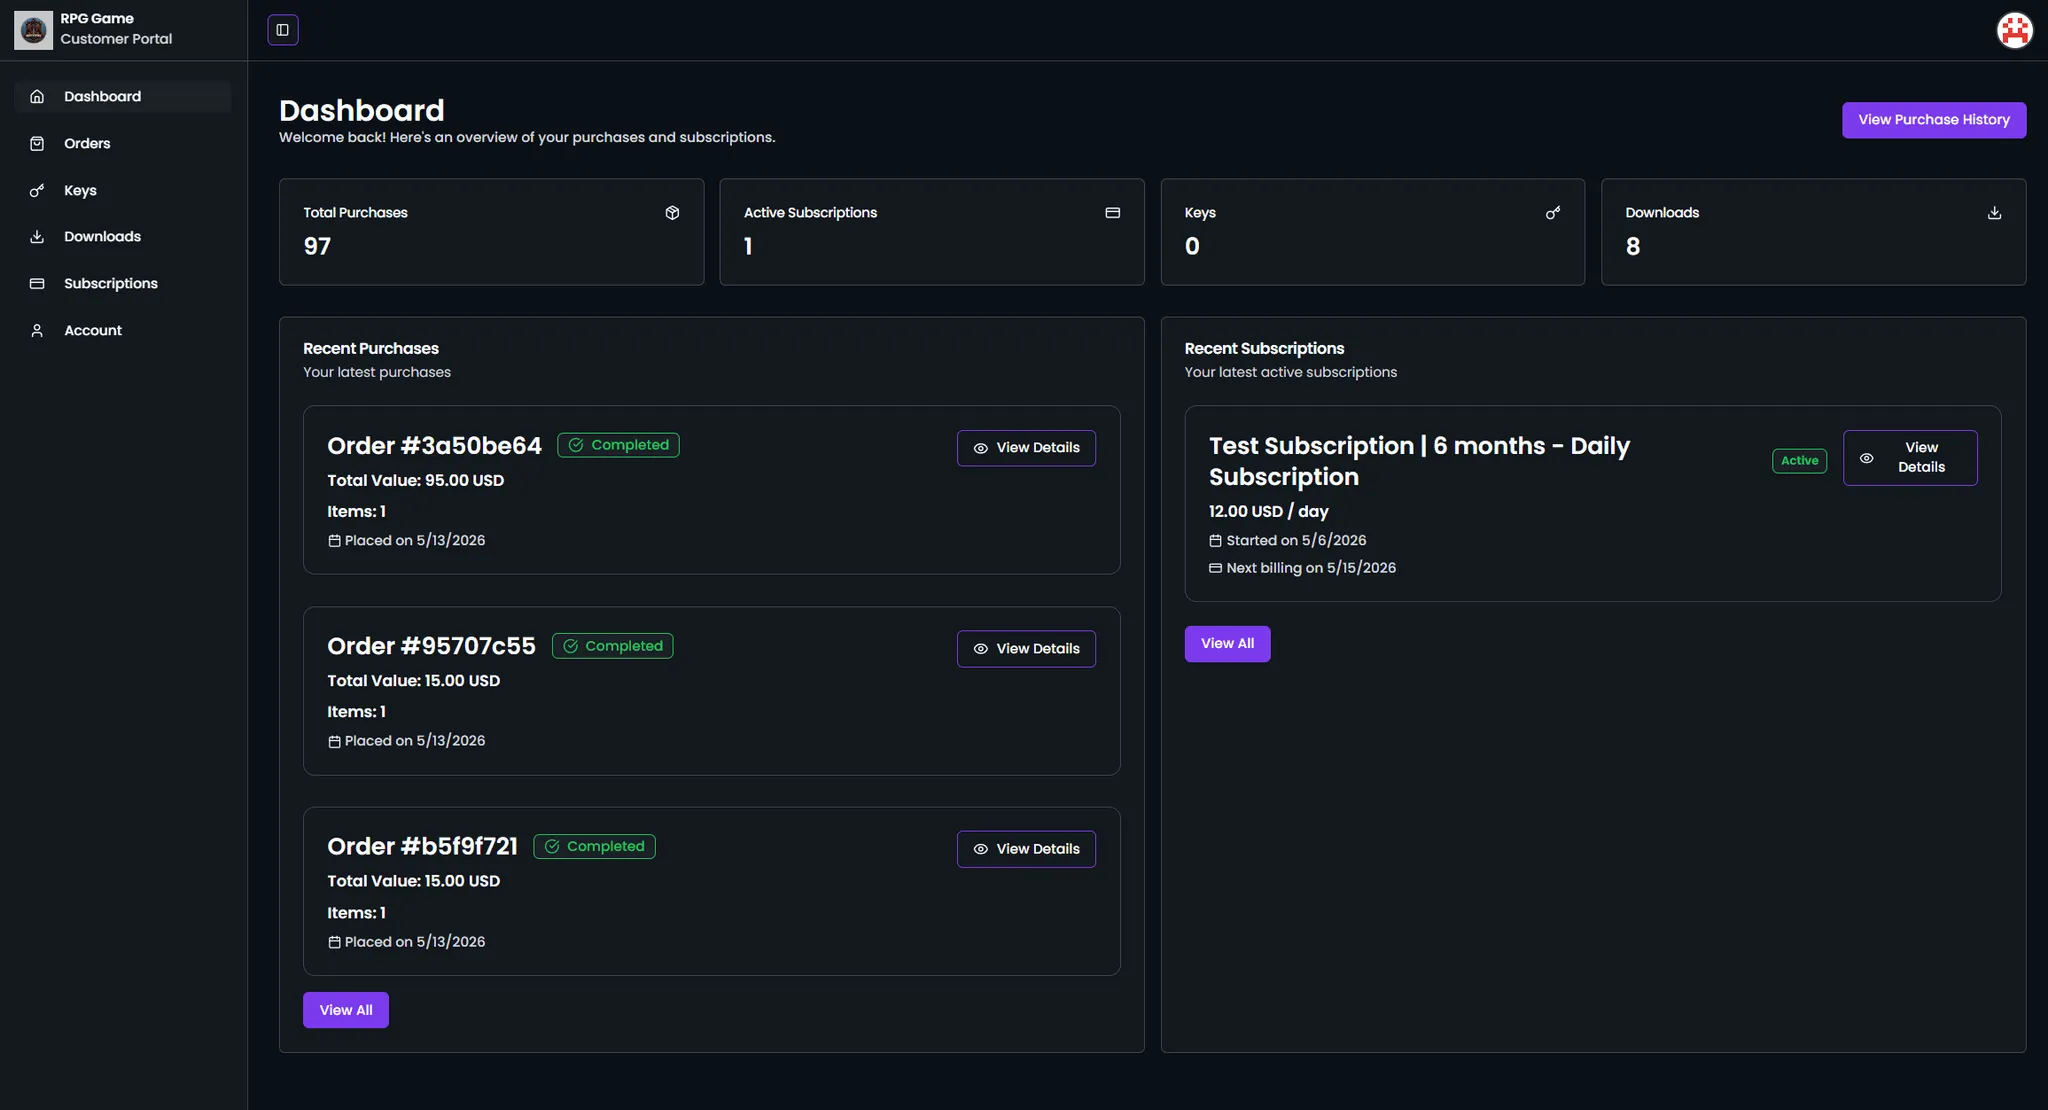This screenshot has width=2048, height=1110.
Task: View details of Order #b5f9f721
Action: click(x=1026, y=849)
